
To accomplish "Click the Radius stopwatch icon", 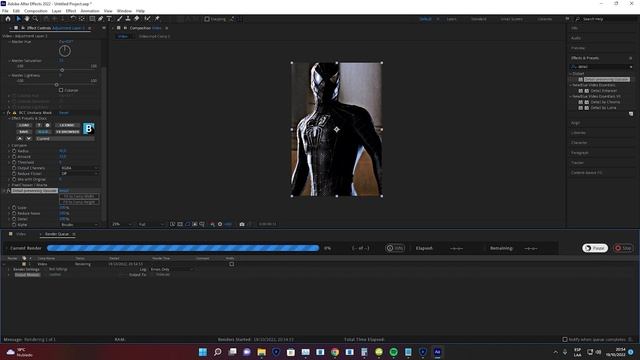I will click(x=14, y=151).
